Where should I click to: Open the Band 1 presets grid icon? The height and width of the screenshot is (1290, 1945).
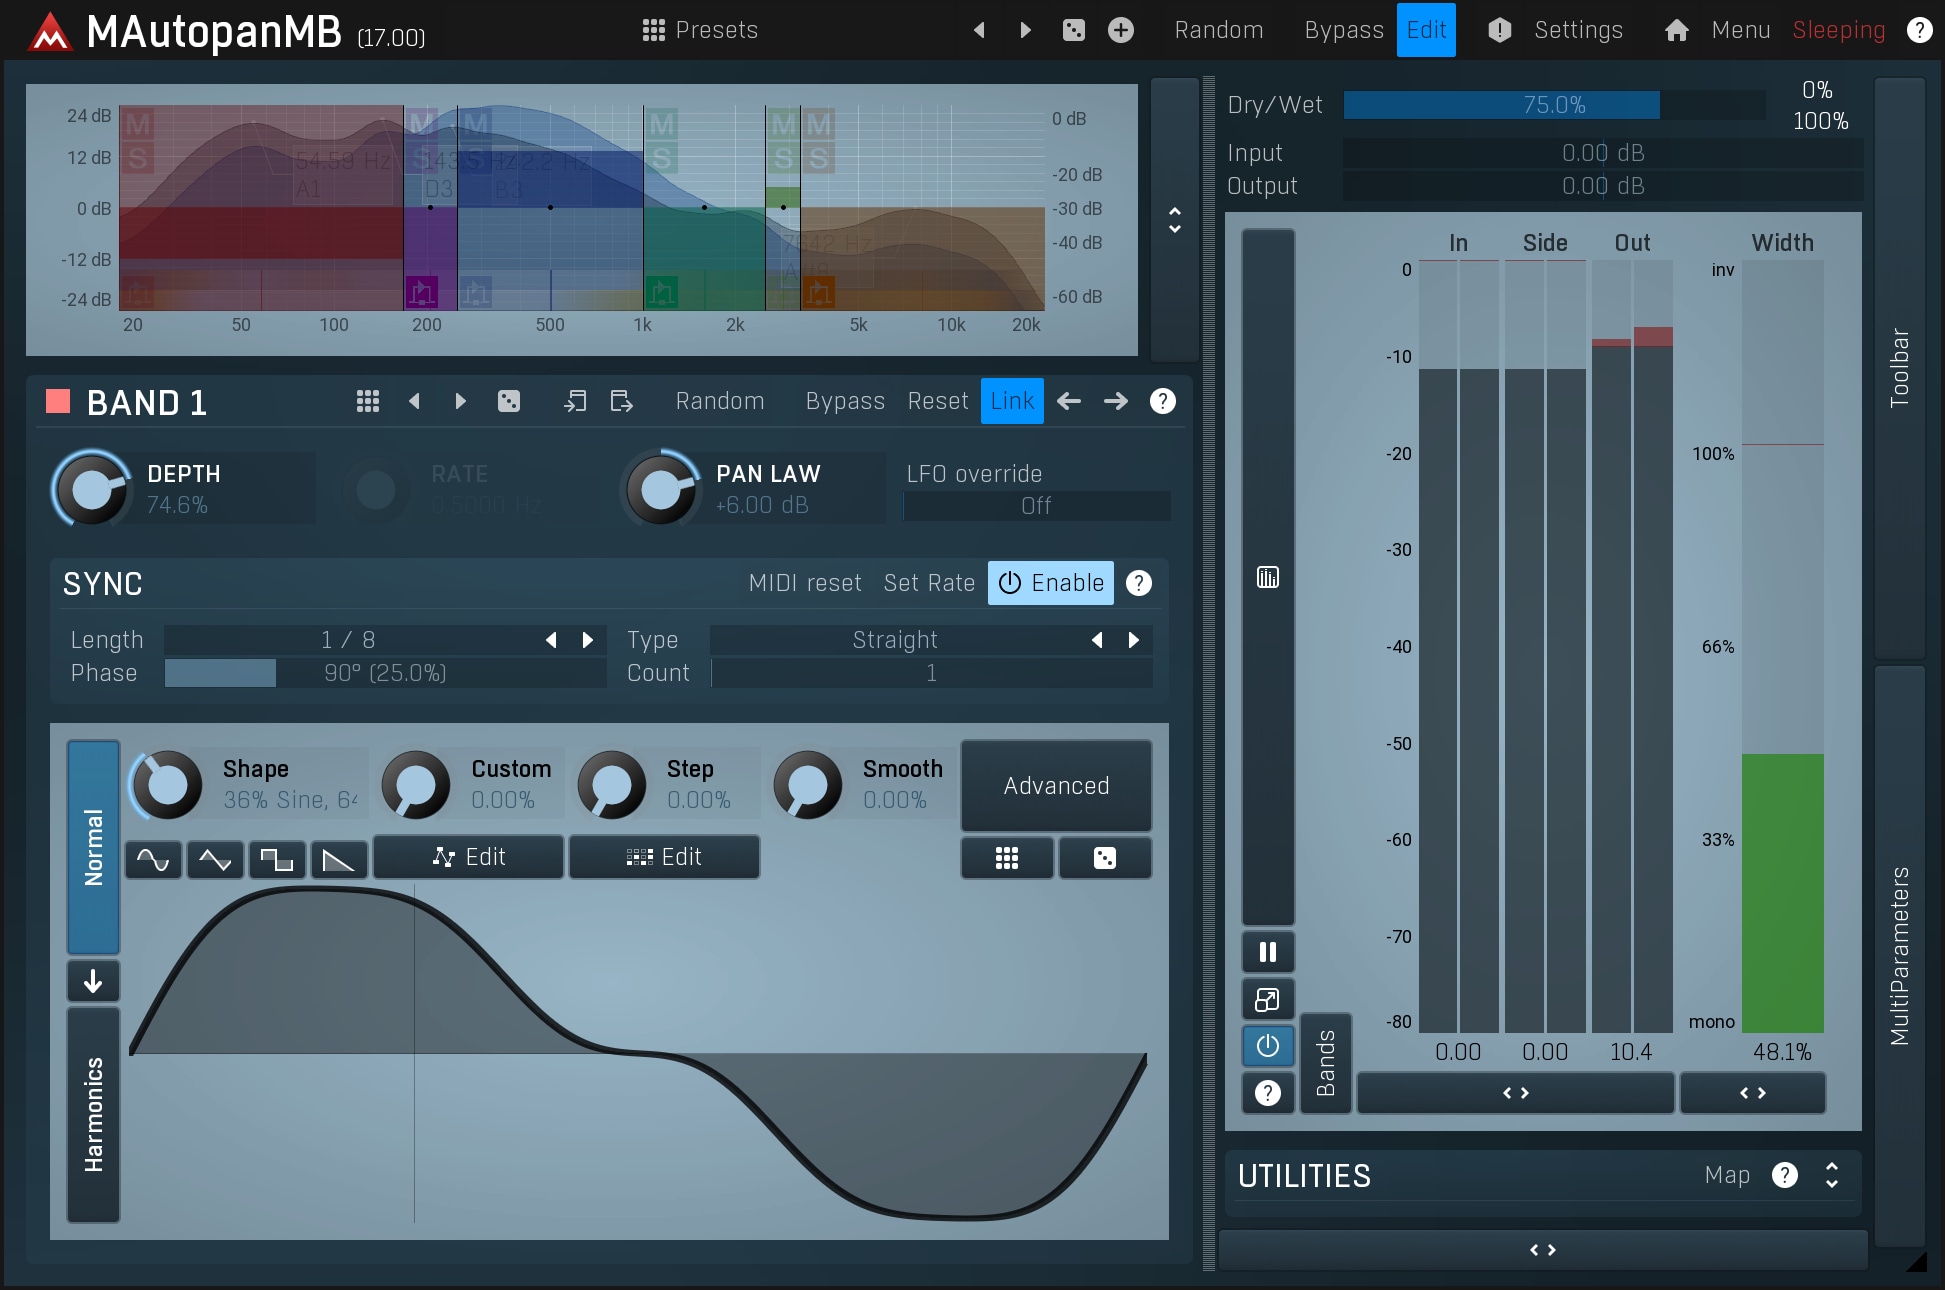point(367,402)
